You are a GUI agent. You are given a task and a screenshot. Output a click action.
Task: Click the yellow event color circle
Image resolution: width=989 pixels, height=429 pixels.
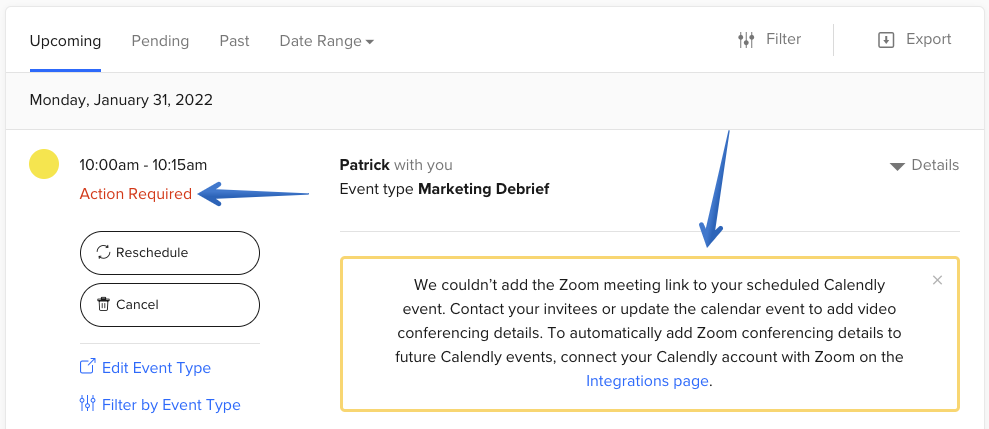(x=44, y=164)
